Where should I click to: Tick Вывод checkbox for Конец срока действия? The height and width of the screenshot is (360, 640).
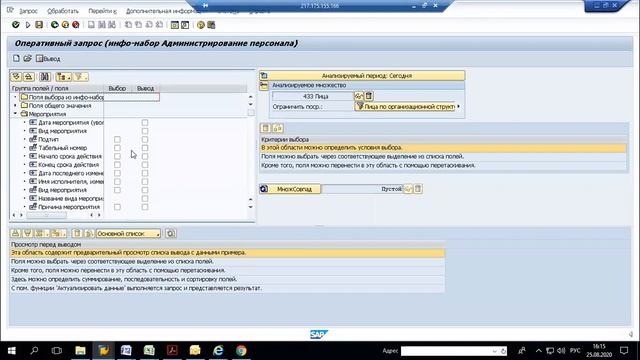[145, 165]
